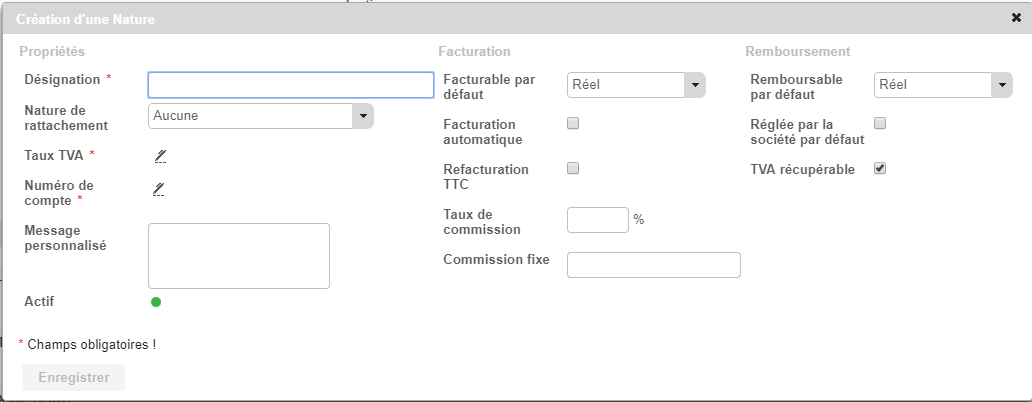Click the Remboursement section heading

pyautogui.click(x=797, y=51)
